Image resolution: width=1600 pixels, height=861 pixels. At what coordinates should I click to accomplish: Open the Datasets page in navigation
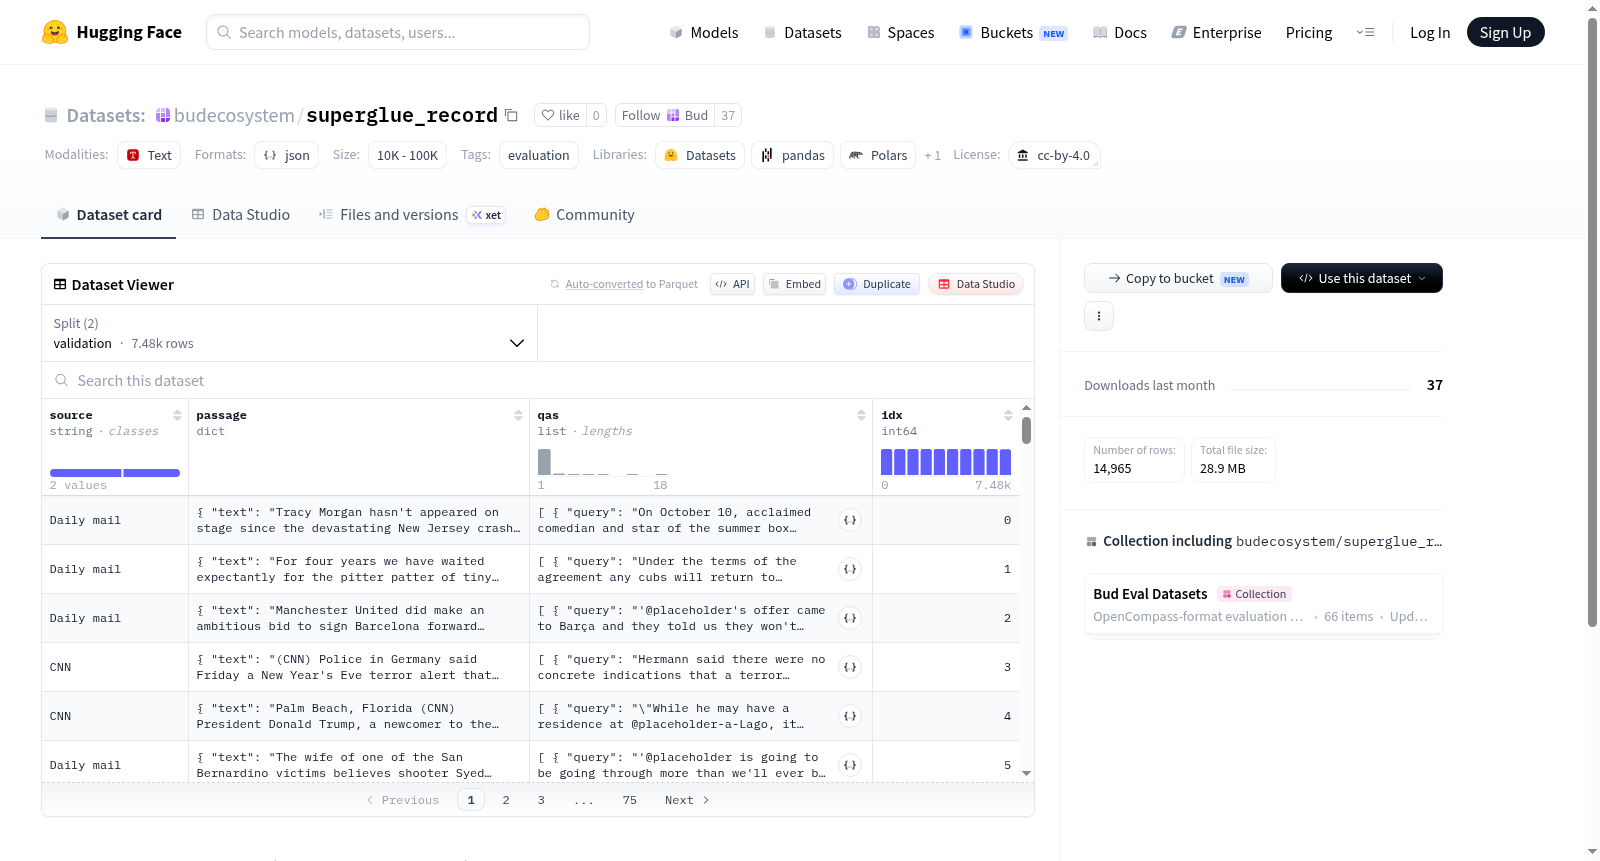(802, 32)
